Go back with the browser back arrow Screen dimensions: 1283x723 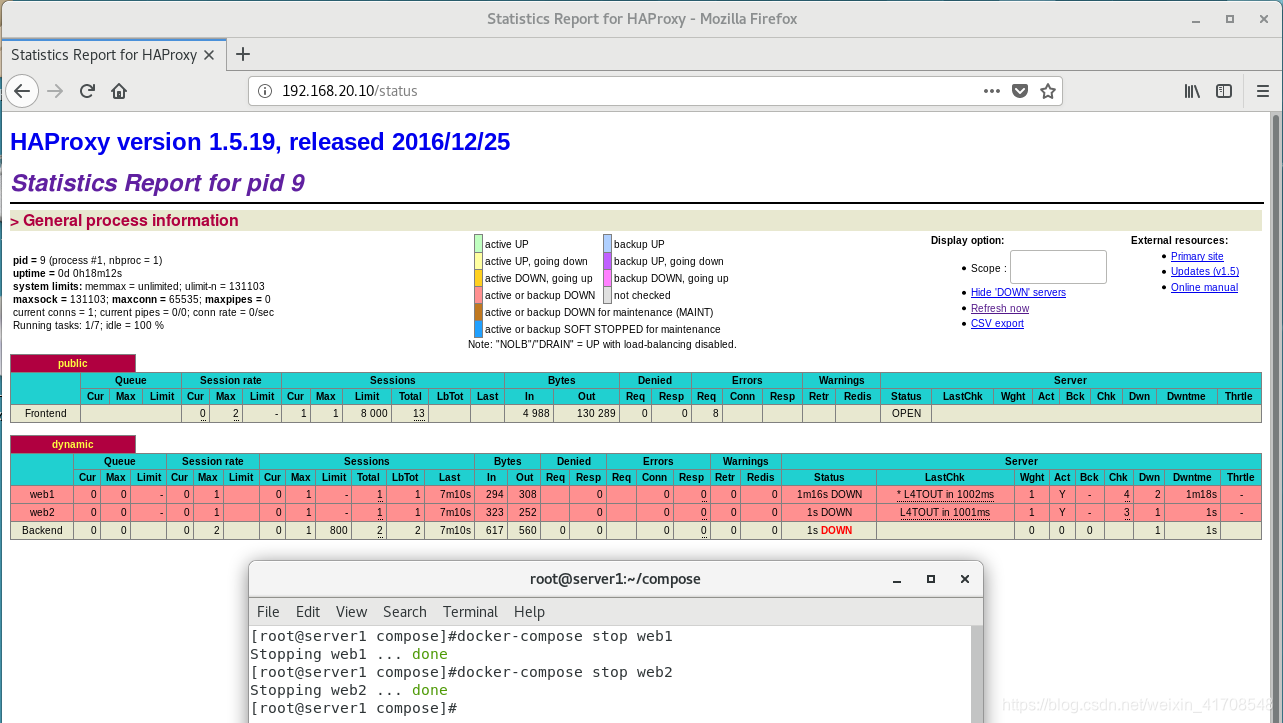pyautogui.click(x=22, y=91)
